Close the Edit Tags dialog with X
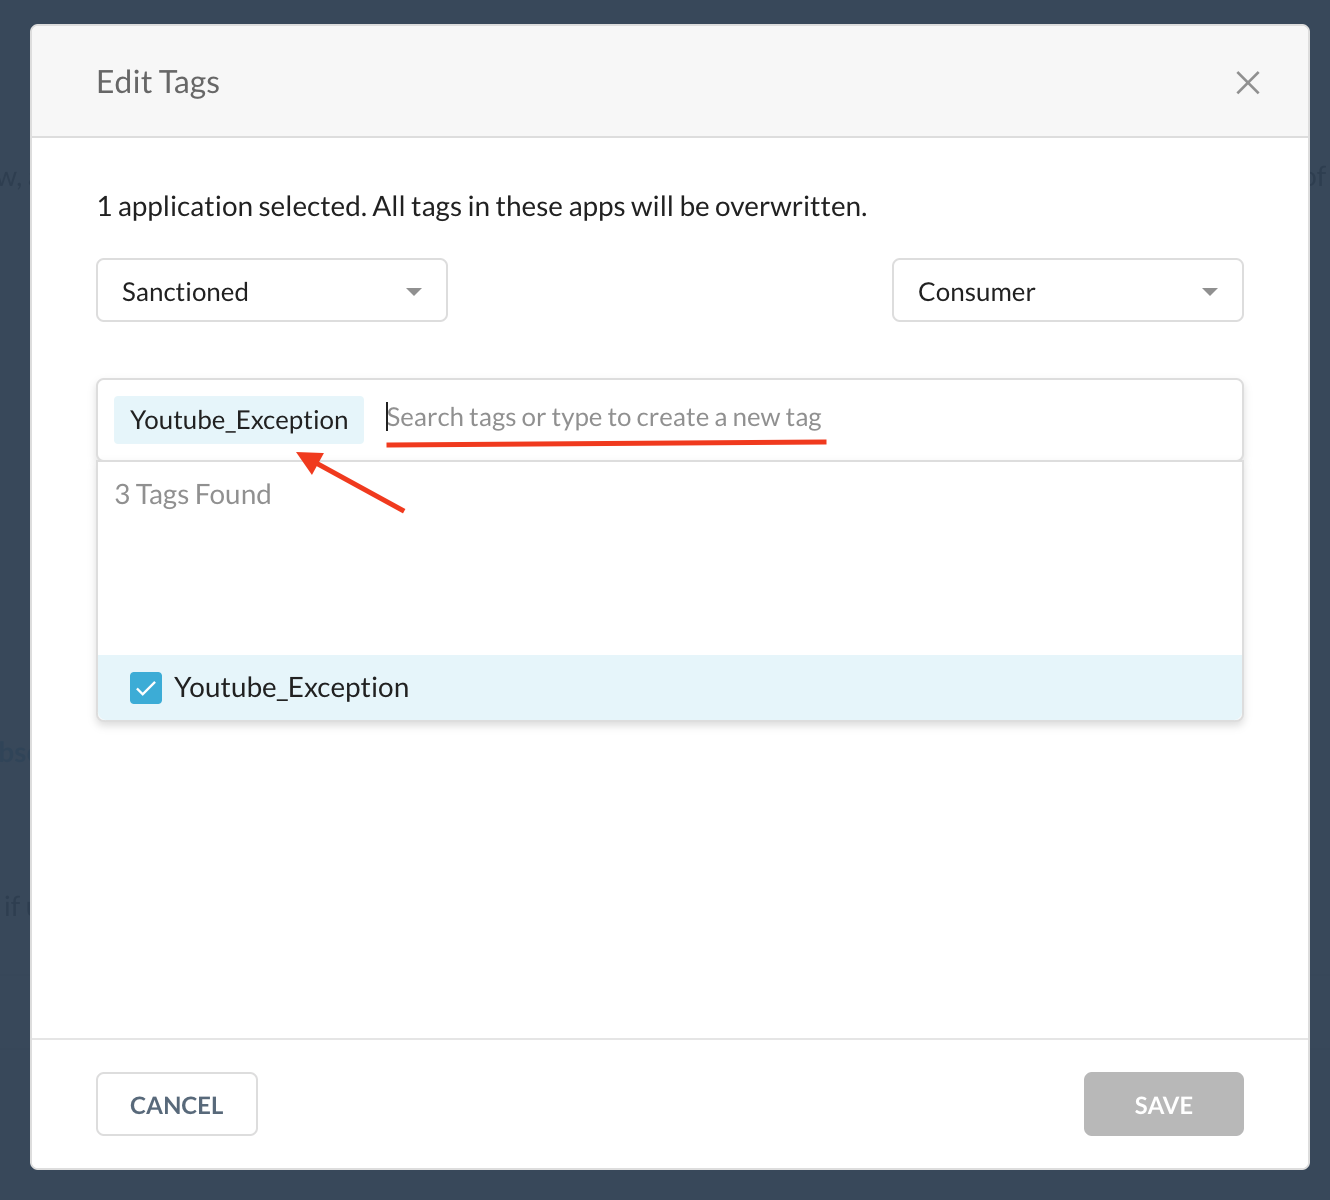Screen dimensions: 1330x1200 point(1247,82)
